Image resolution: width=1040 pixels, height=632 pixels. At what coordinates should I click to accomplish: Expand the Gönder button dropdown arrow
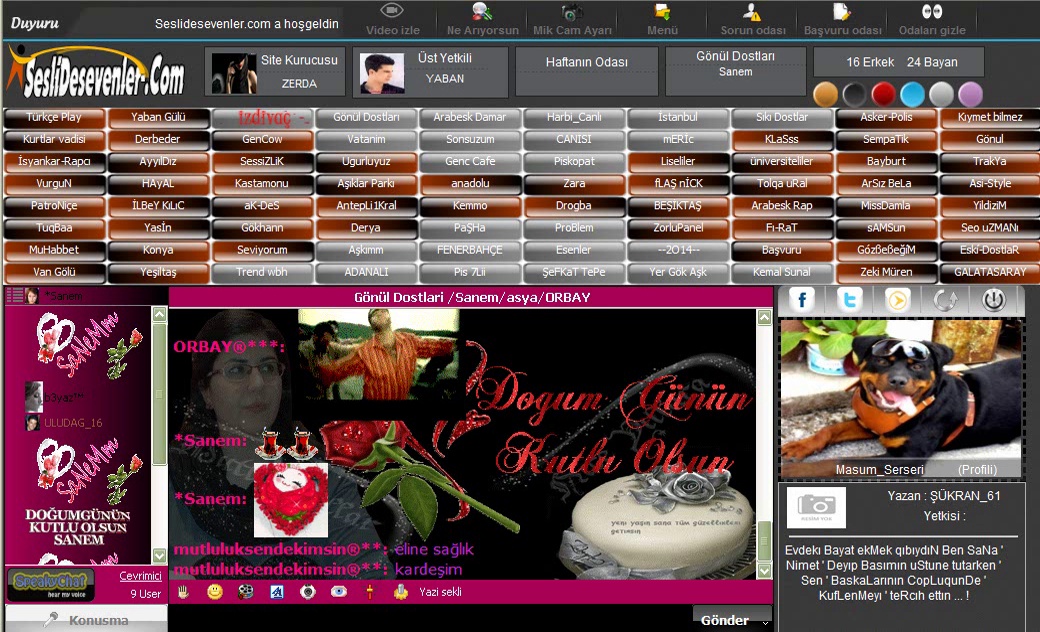point(765,622)
